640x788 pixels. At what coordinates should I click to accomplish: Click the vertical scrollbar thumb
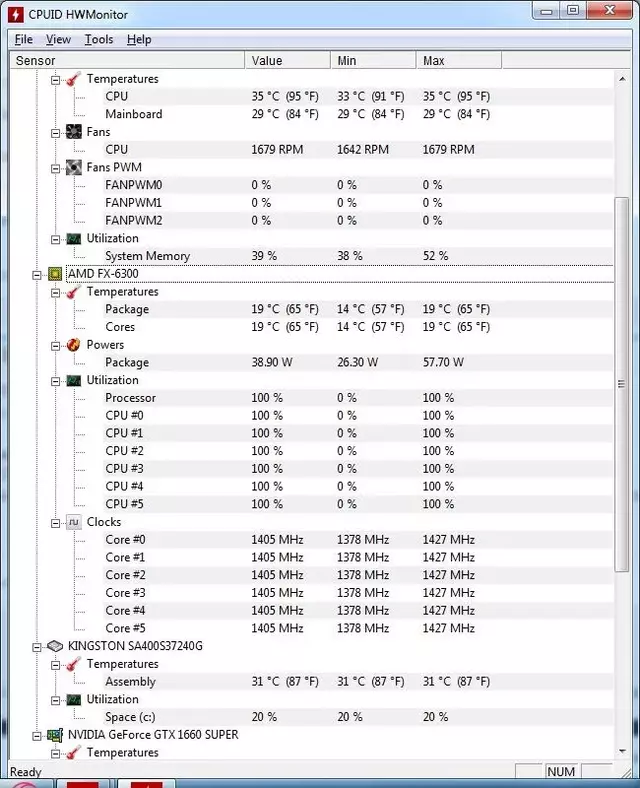622,384
